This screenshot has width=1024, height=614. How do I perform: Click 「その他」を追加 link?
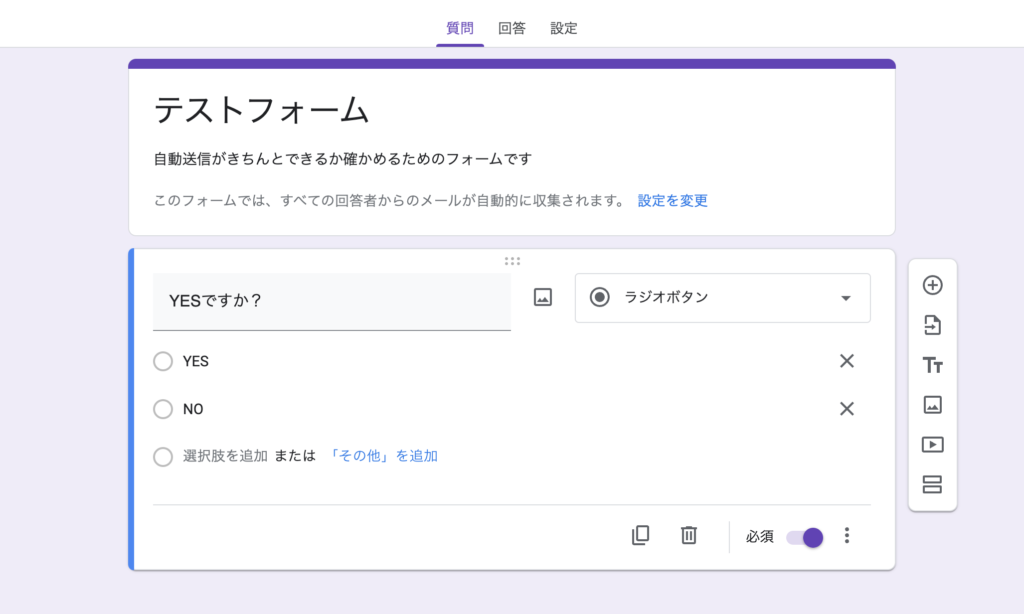pos(383,456)
